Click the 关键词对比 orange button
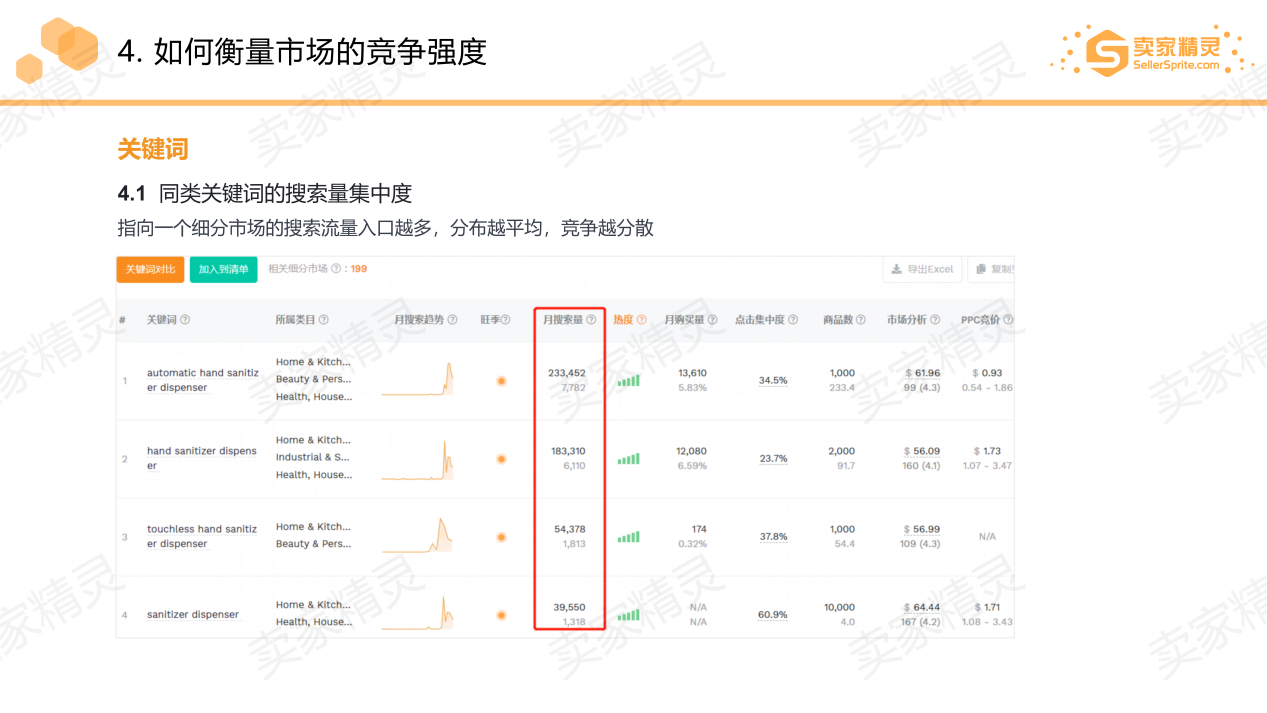Image resolution: width=1267 pixels, height=713 pixels. tap(149, 269)
